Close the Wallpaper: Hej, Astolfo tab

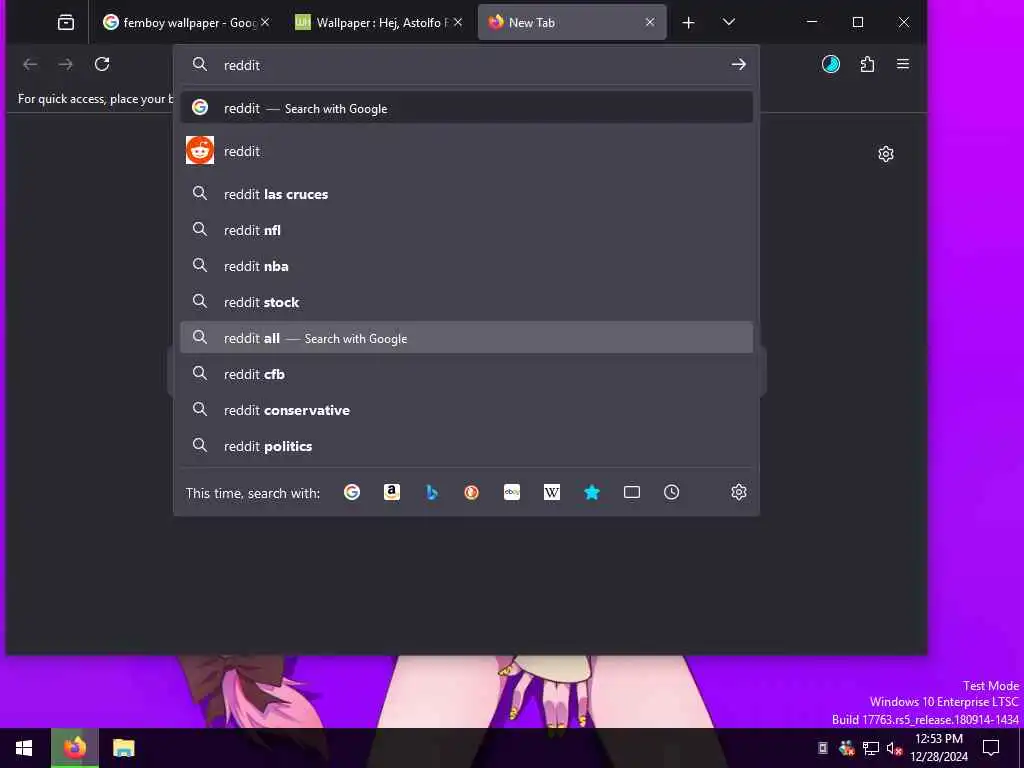click(458, 22)
